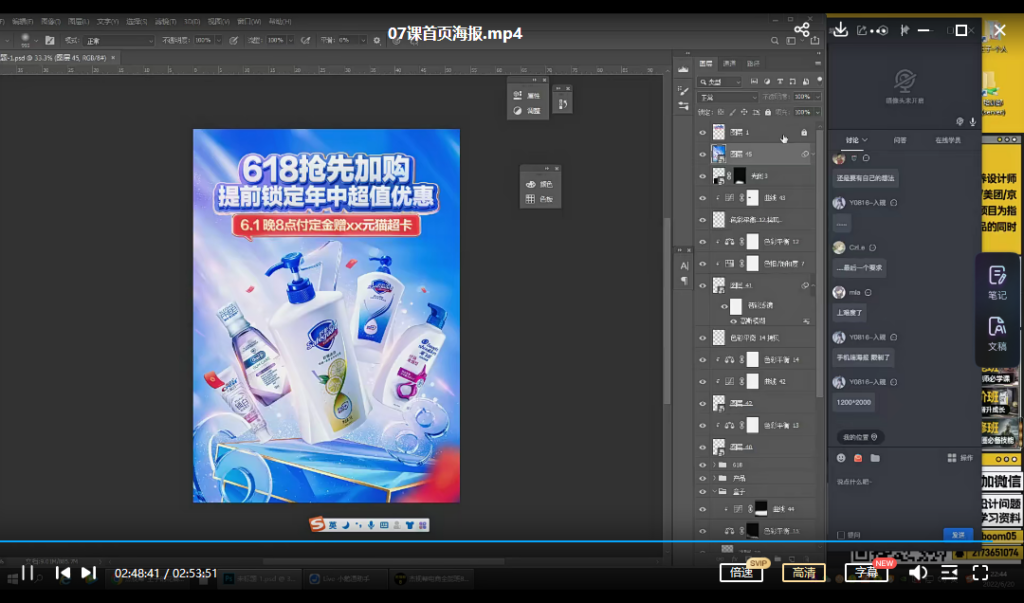The width and height of the screenshot is (1024, 603).
Task: Pause the video playback
Action: point(27,573)
